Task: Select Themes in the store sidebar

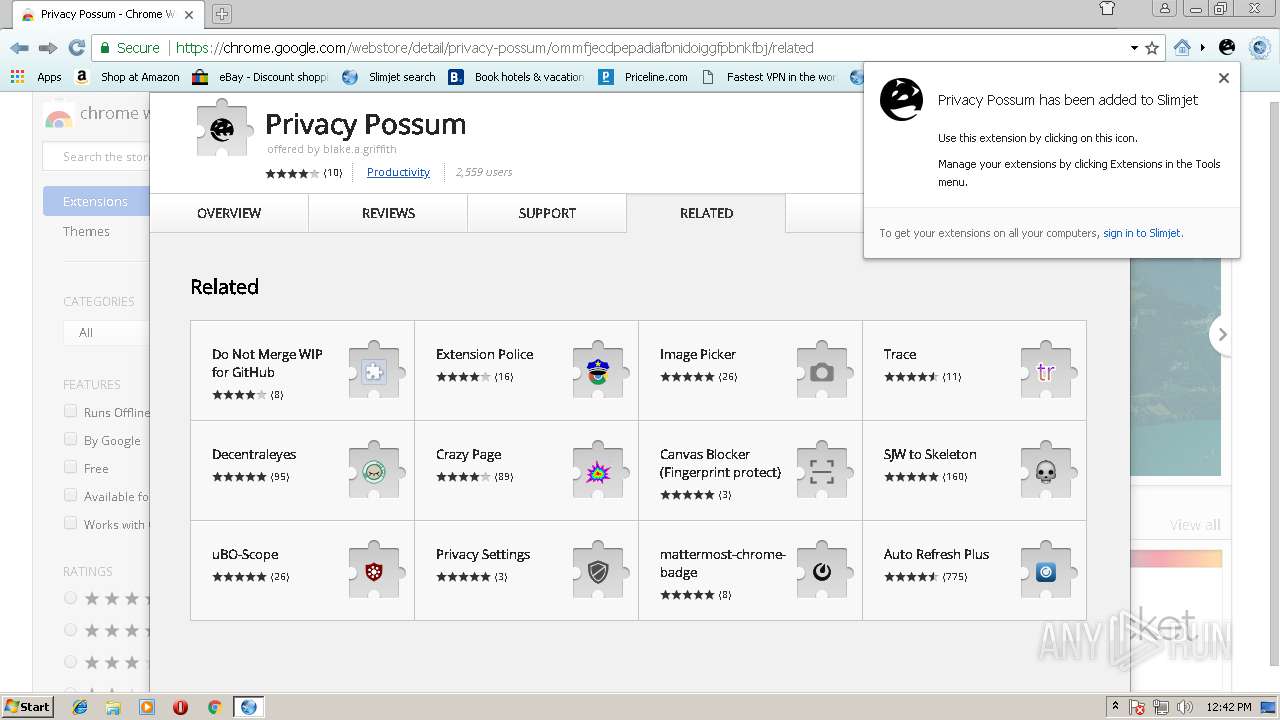Action: 87,231
